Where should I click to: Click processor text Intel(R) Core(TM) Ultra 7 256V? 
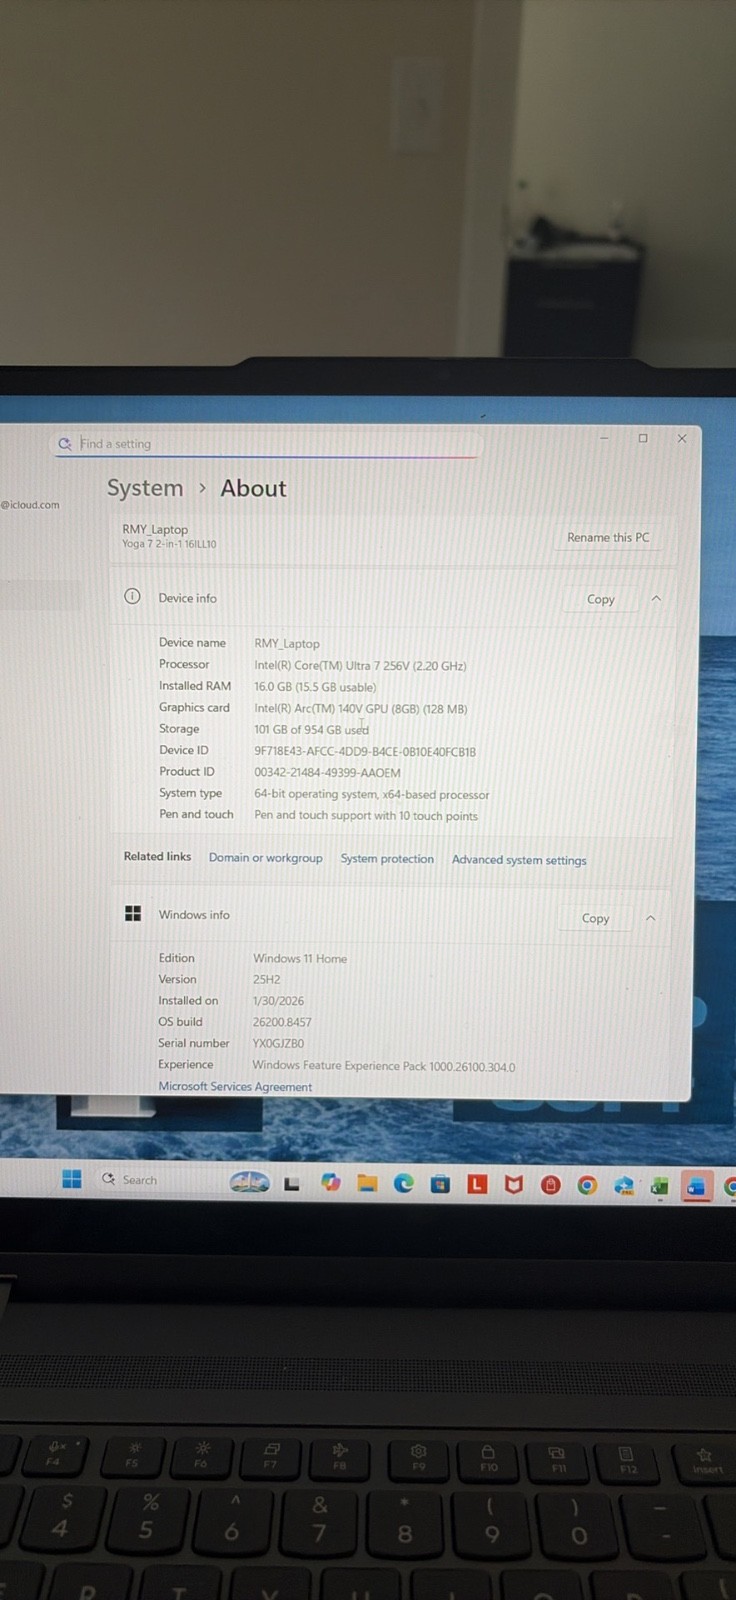point(360,666)
